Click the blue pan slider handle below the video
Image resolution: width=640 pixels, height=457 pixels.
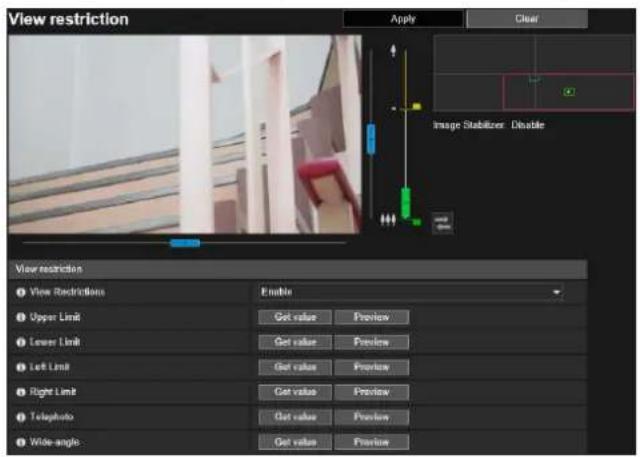(185, 244)
